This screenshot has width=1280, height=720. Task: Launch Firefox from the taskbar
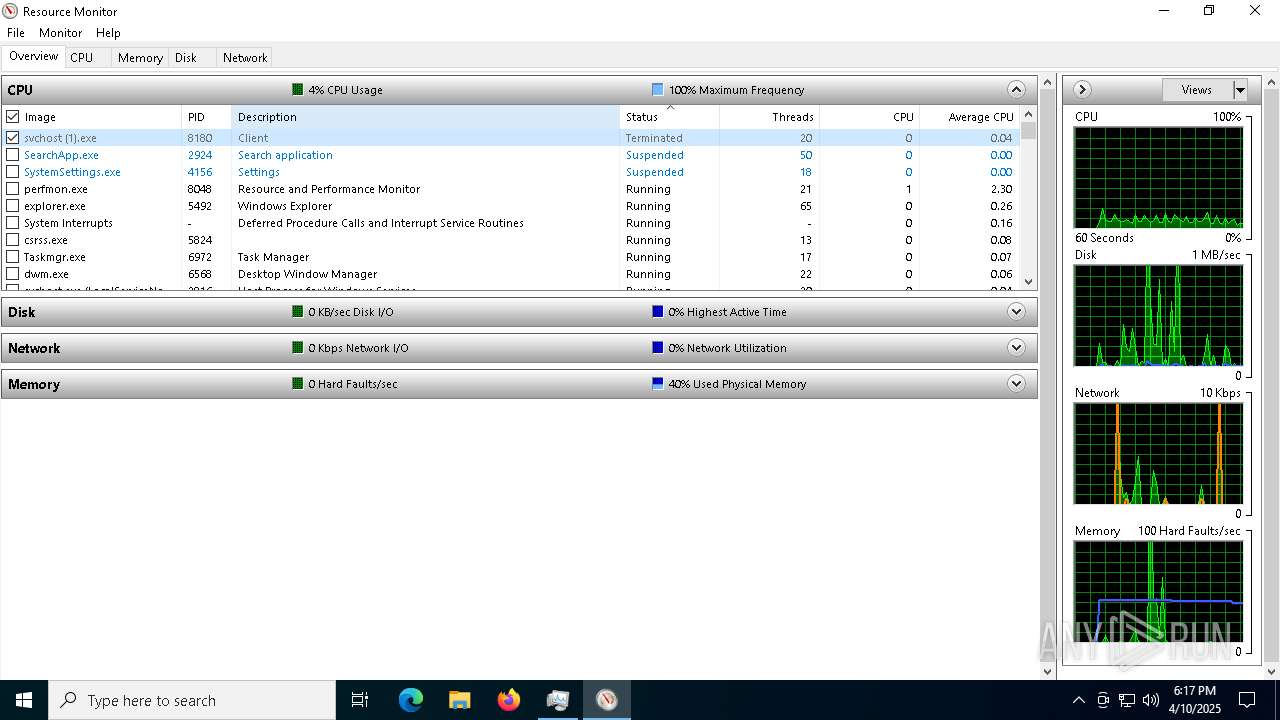click(x=509, y=700)
